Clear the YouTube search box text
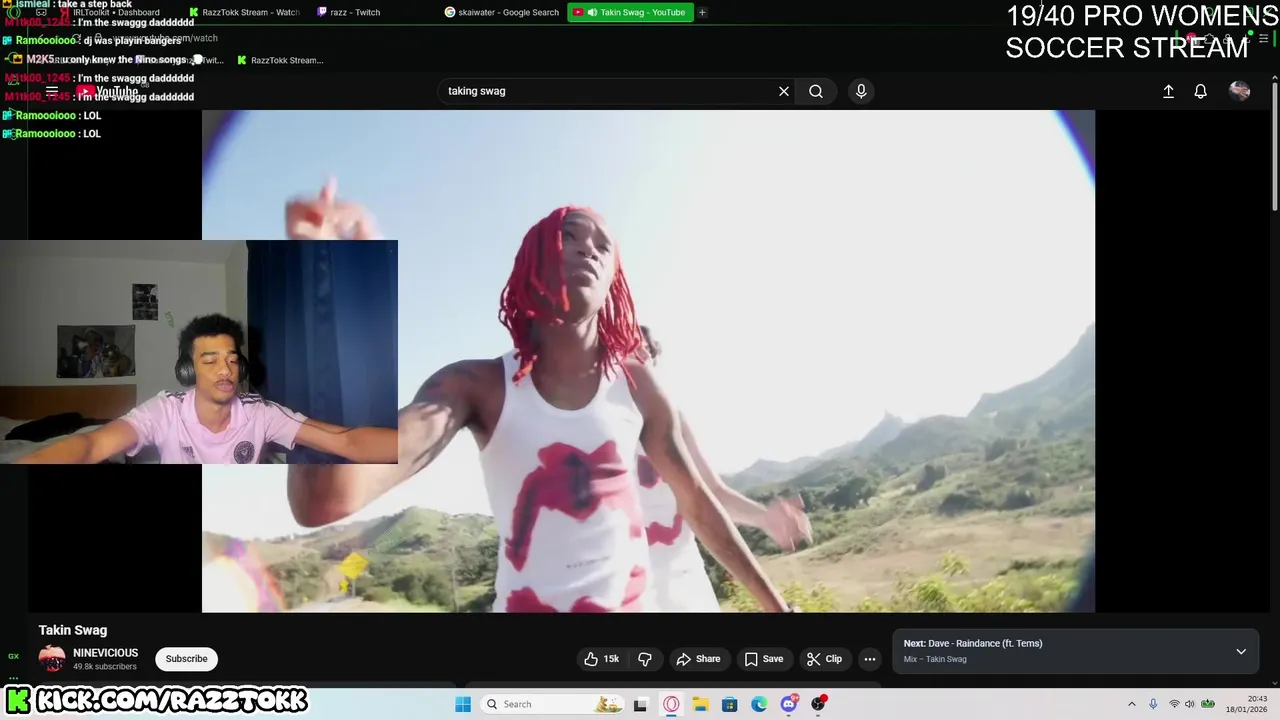This screenshot has width=1280, height=720. [x=784, y=91]
